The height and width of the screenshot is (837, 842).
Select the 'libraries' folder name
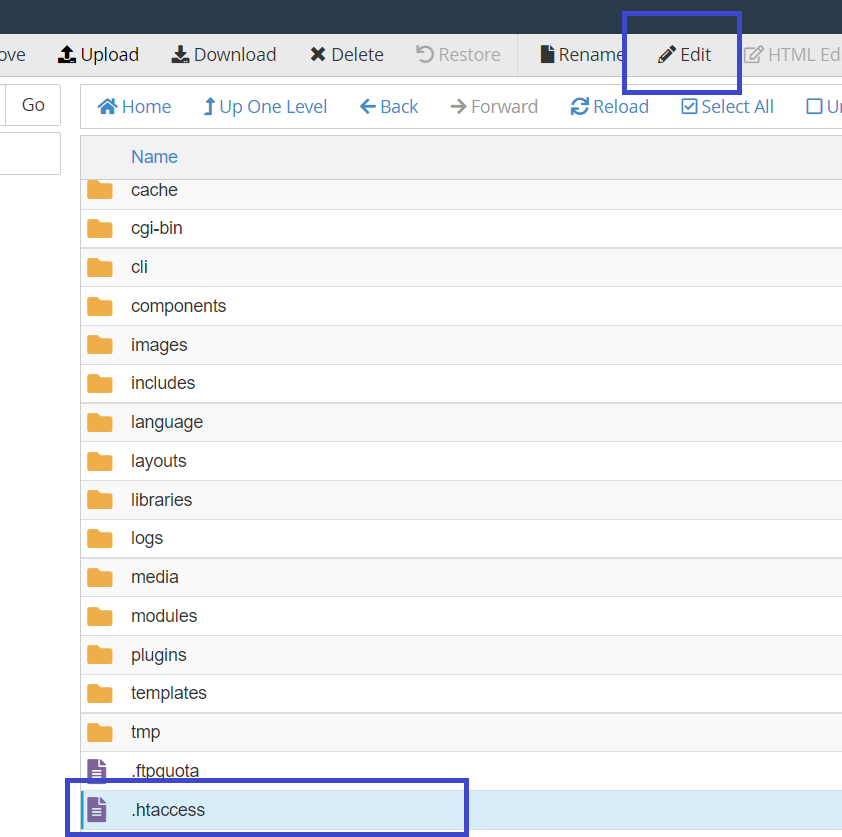161,500
